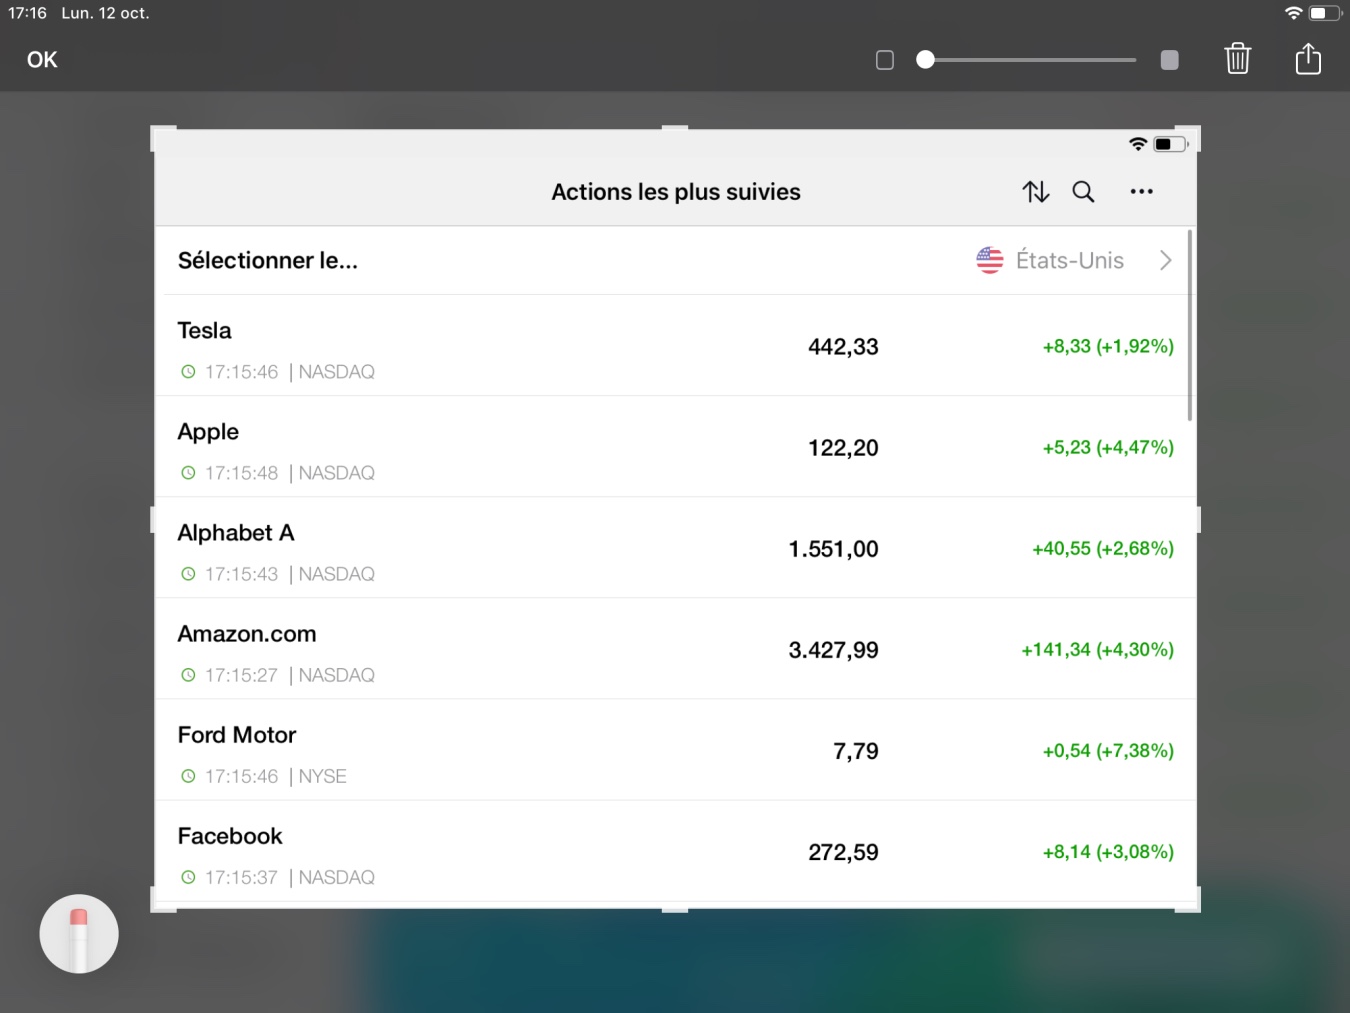The width and height of the screenshot is (1350, 1013).
Task: Select the Alphabet A stock
Action: tap(676, 548)
